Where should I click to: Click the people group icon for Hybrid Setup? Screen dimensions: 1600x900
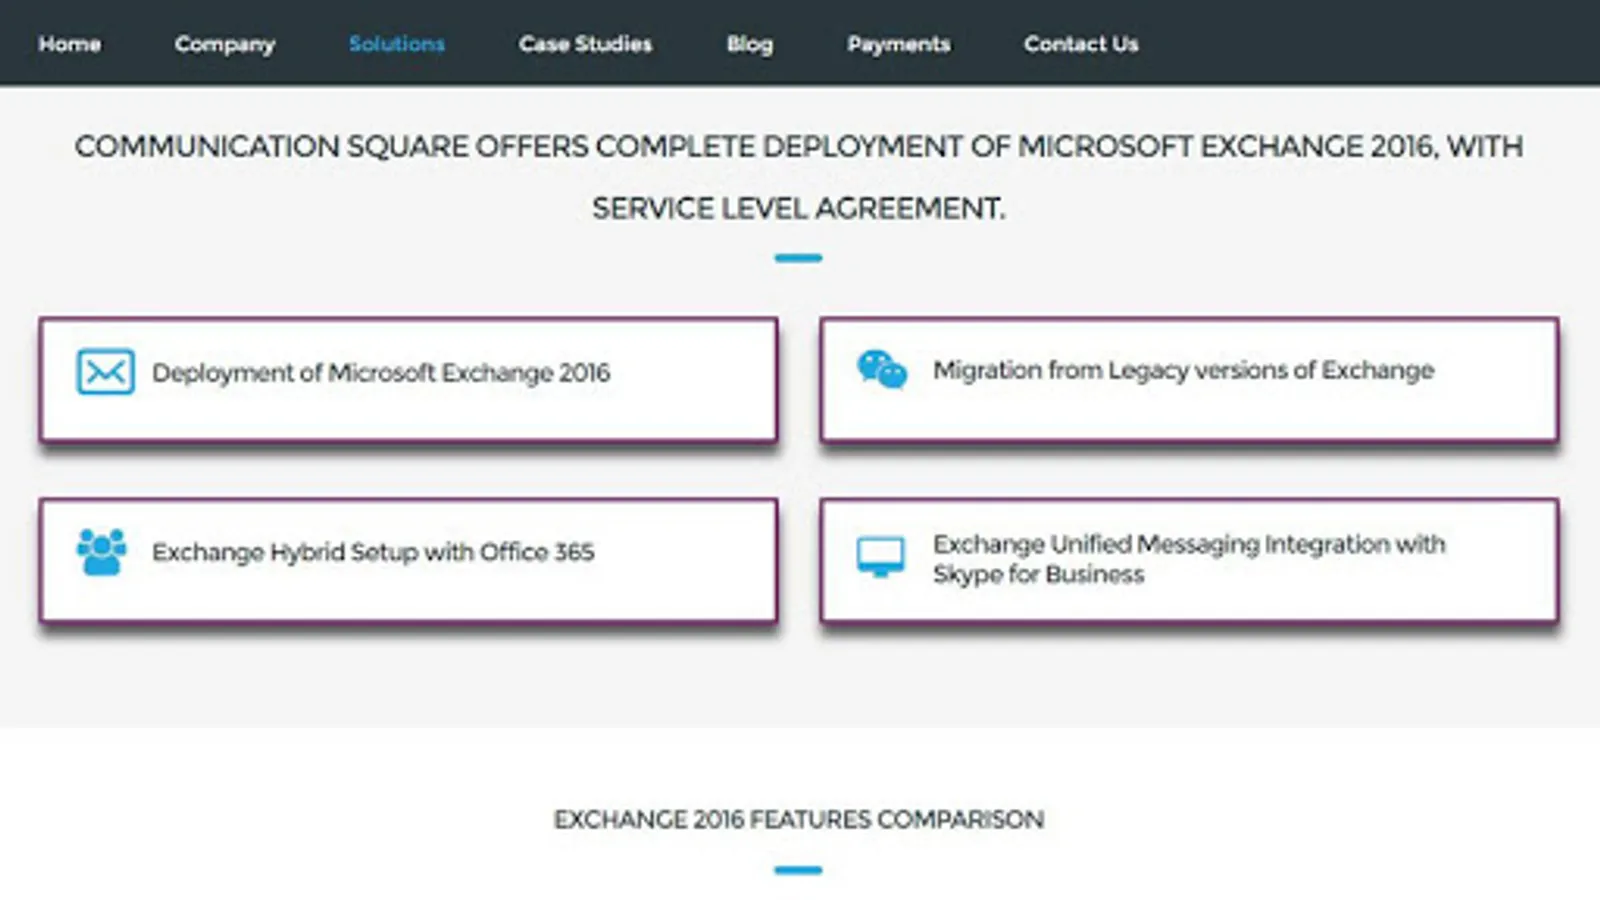[102, 552]
